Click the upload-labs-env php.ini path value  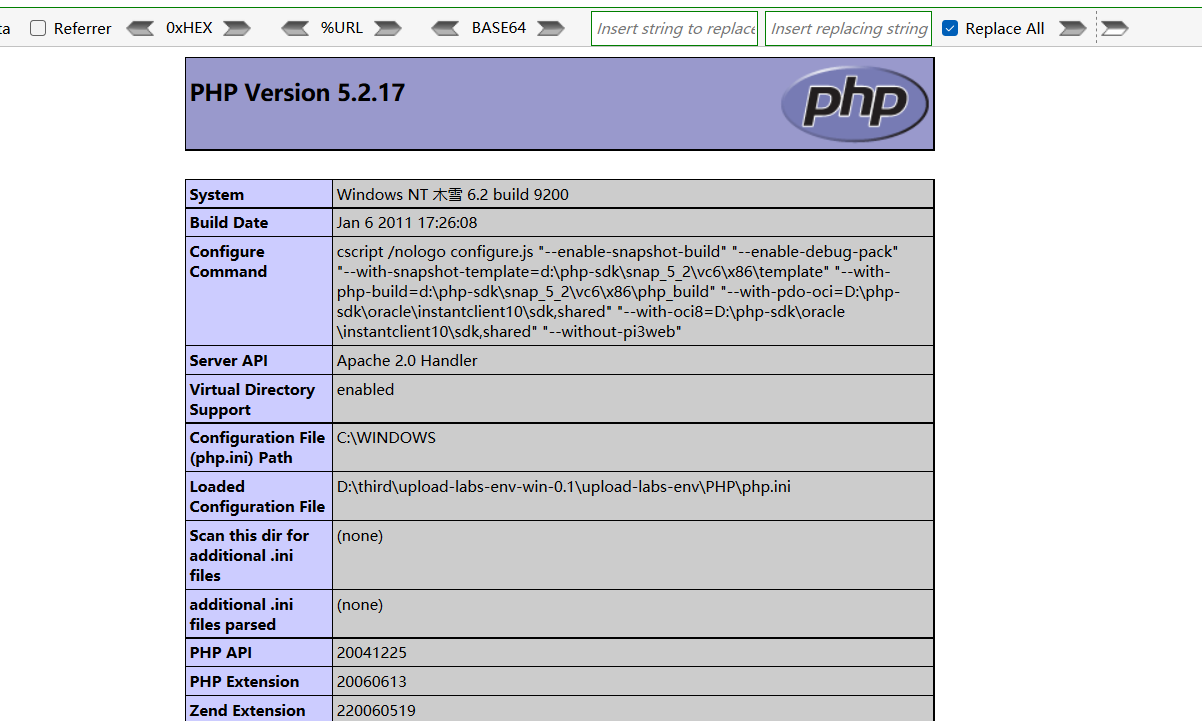564,487
